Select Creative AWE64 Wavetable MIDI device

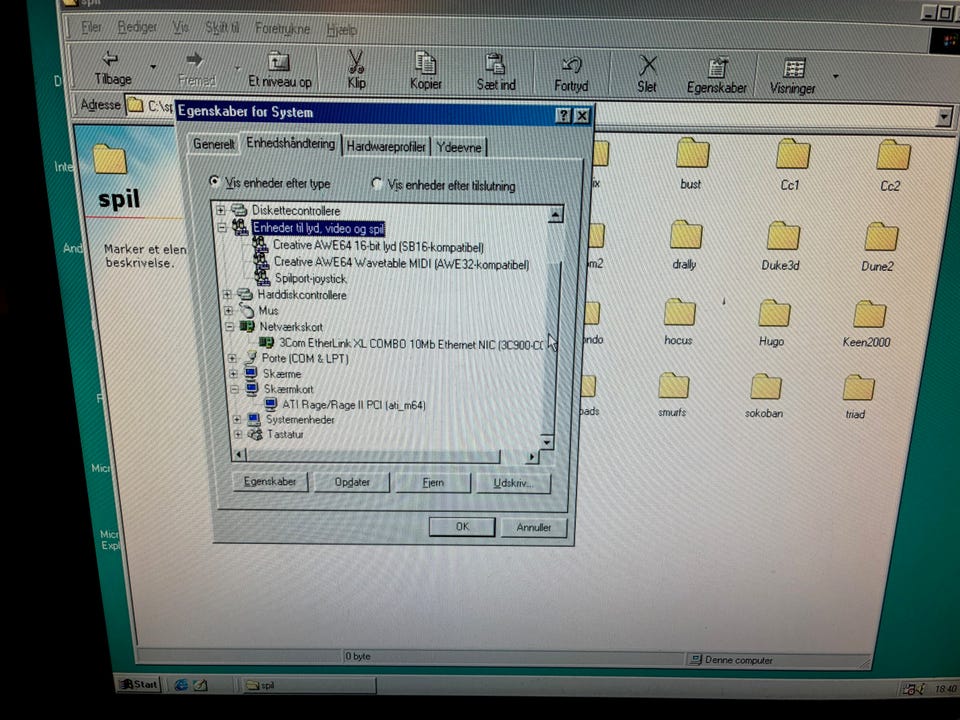point(401,263)
